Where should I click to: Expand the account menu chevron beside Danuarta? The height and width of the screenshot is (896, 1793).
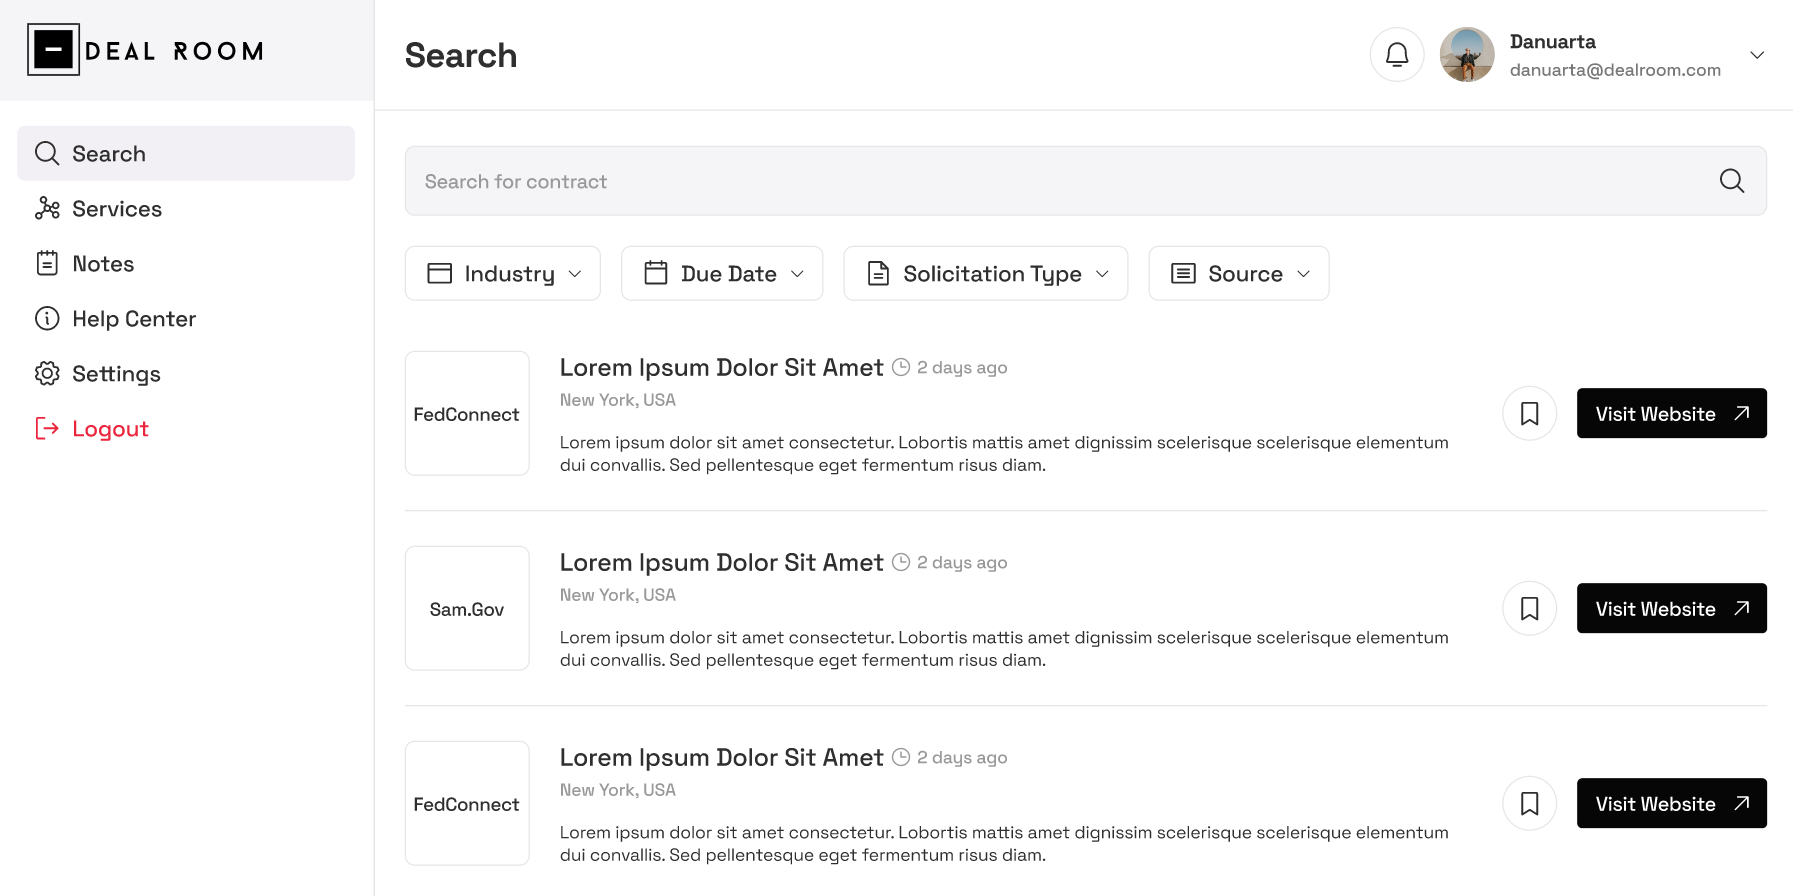[x=1756, y=55]
